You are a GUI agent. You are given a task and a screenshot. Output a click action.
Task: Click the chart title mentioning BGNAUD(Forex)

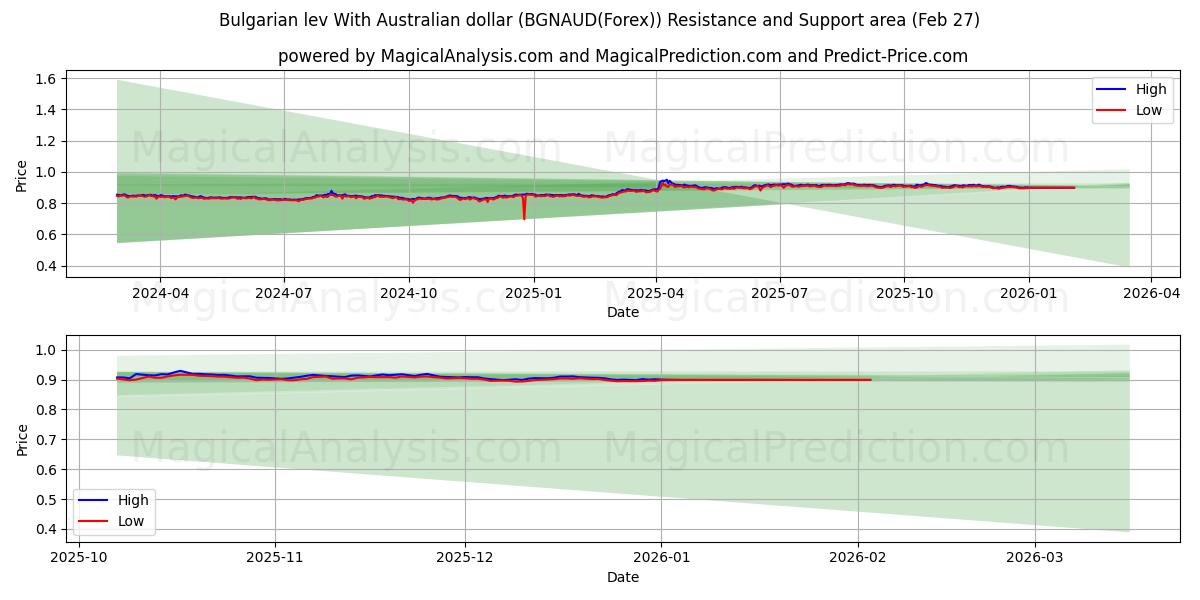[599, 20]
